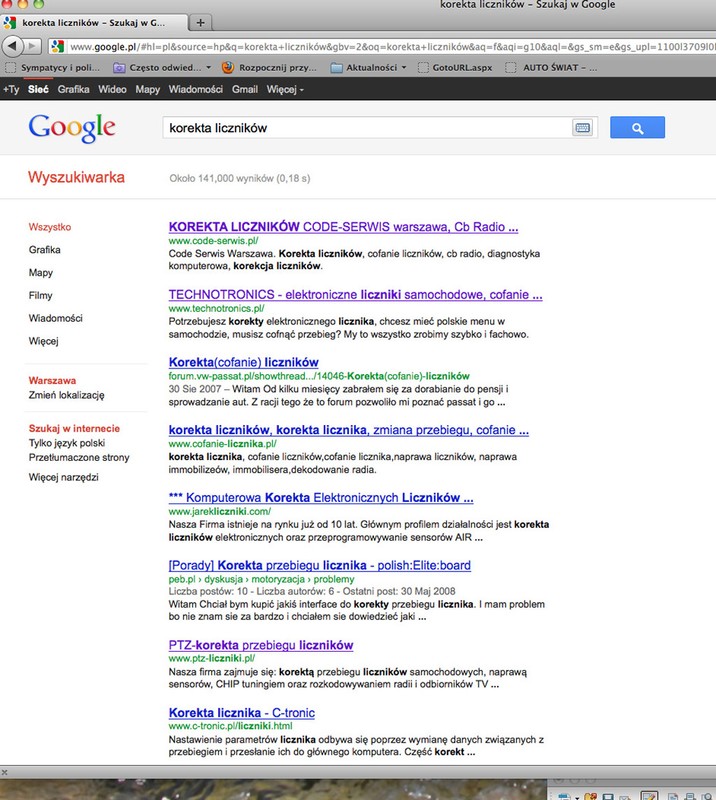The height and width of the screenshot is (800, 716).
Task: Open Korekta licznika - C-tronic result
Action: point(242,713)
